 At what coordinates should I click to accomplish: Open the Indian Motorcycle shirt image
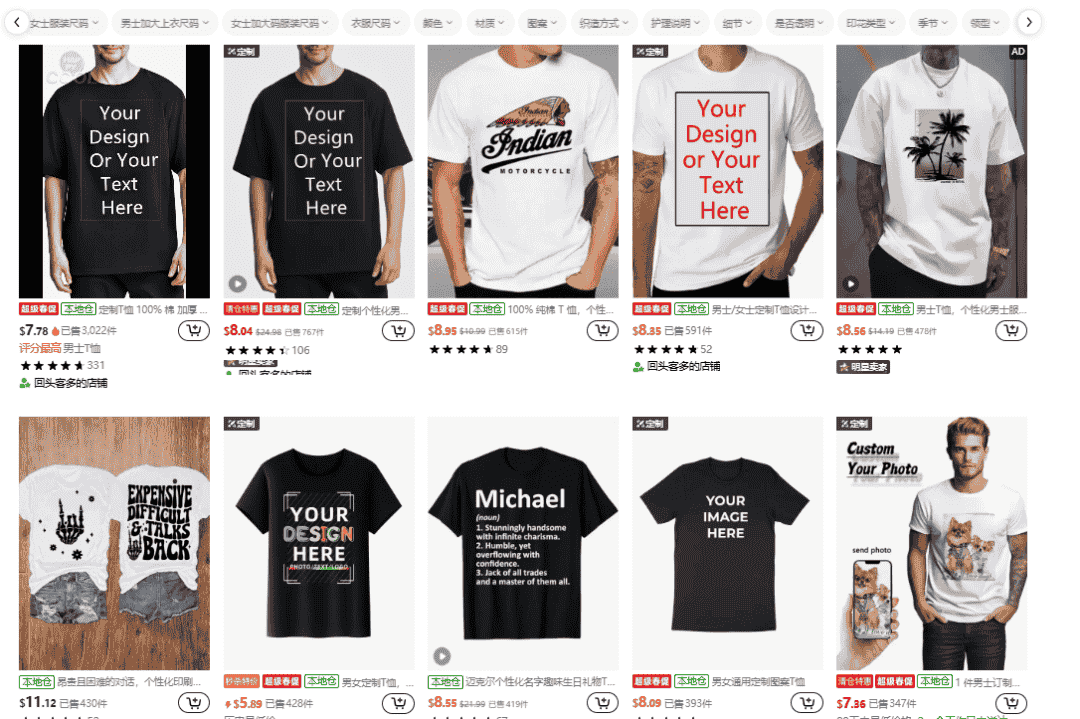pos(523,171)
